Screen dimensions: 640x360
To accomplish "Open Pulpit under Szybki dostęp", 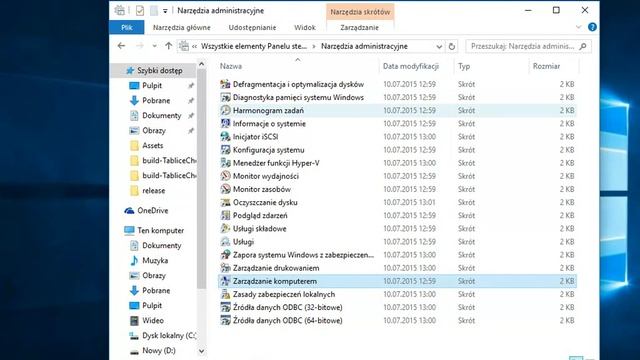I will coord(152,86).
